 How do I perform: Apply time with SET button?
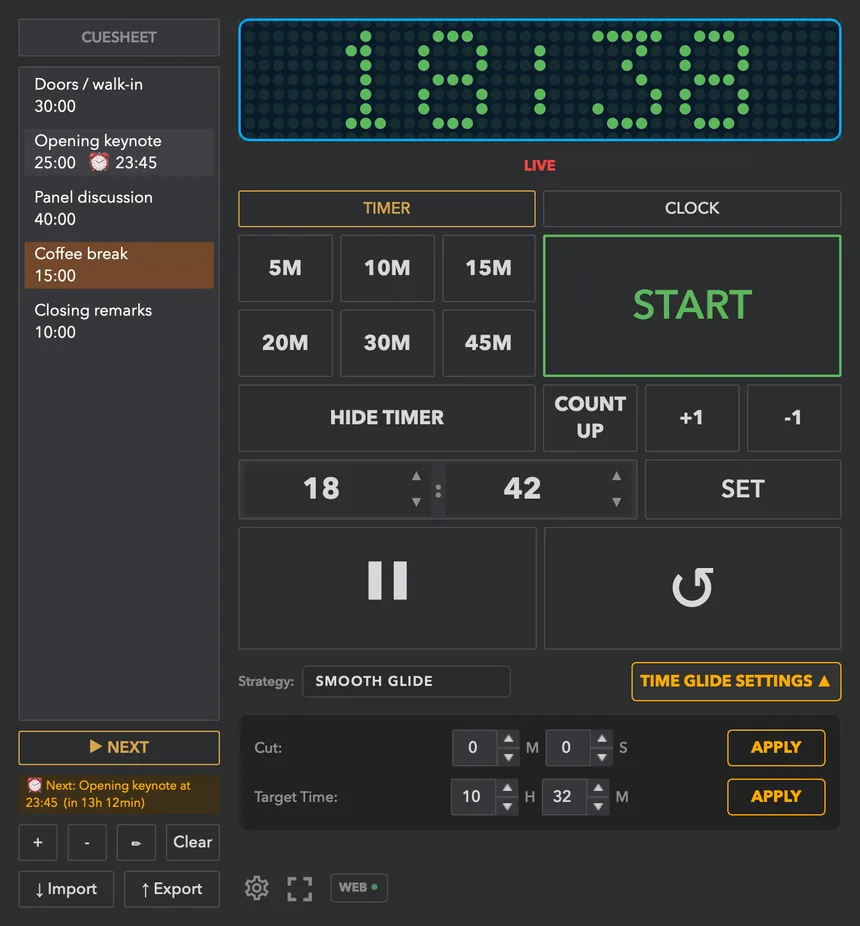743,490
